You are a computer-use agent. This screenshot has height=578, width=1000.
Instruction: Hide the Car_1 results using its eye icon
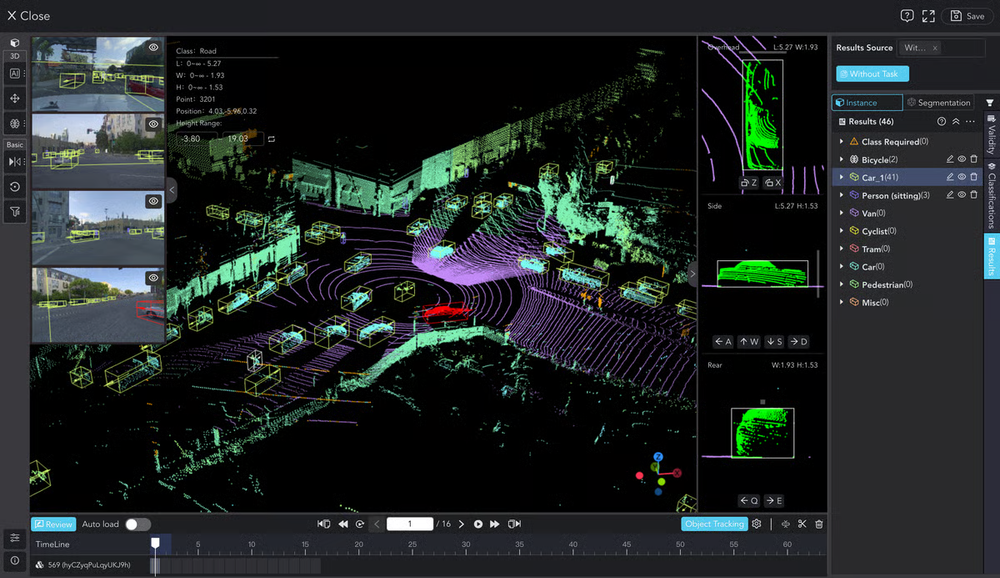point(962,176)
